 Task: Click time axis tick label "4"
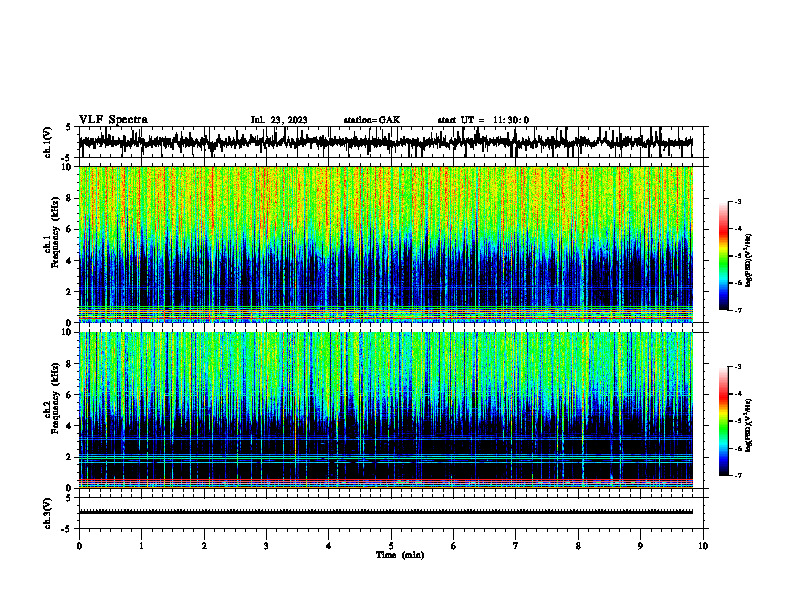click(329, 546)
